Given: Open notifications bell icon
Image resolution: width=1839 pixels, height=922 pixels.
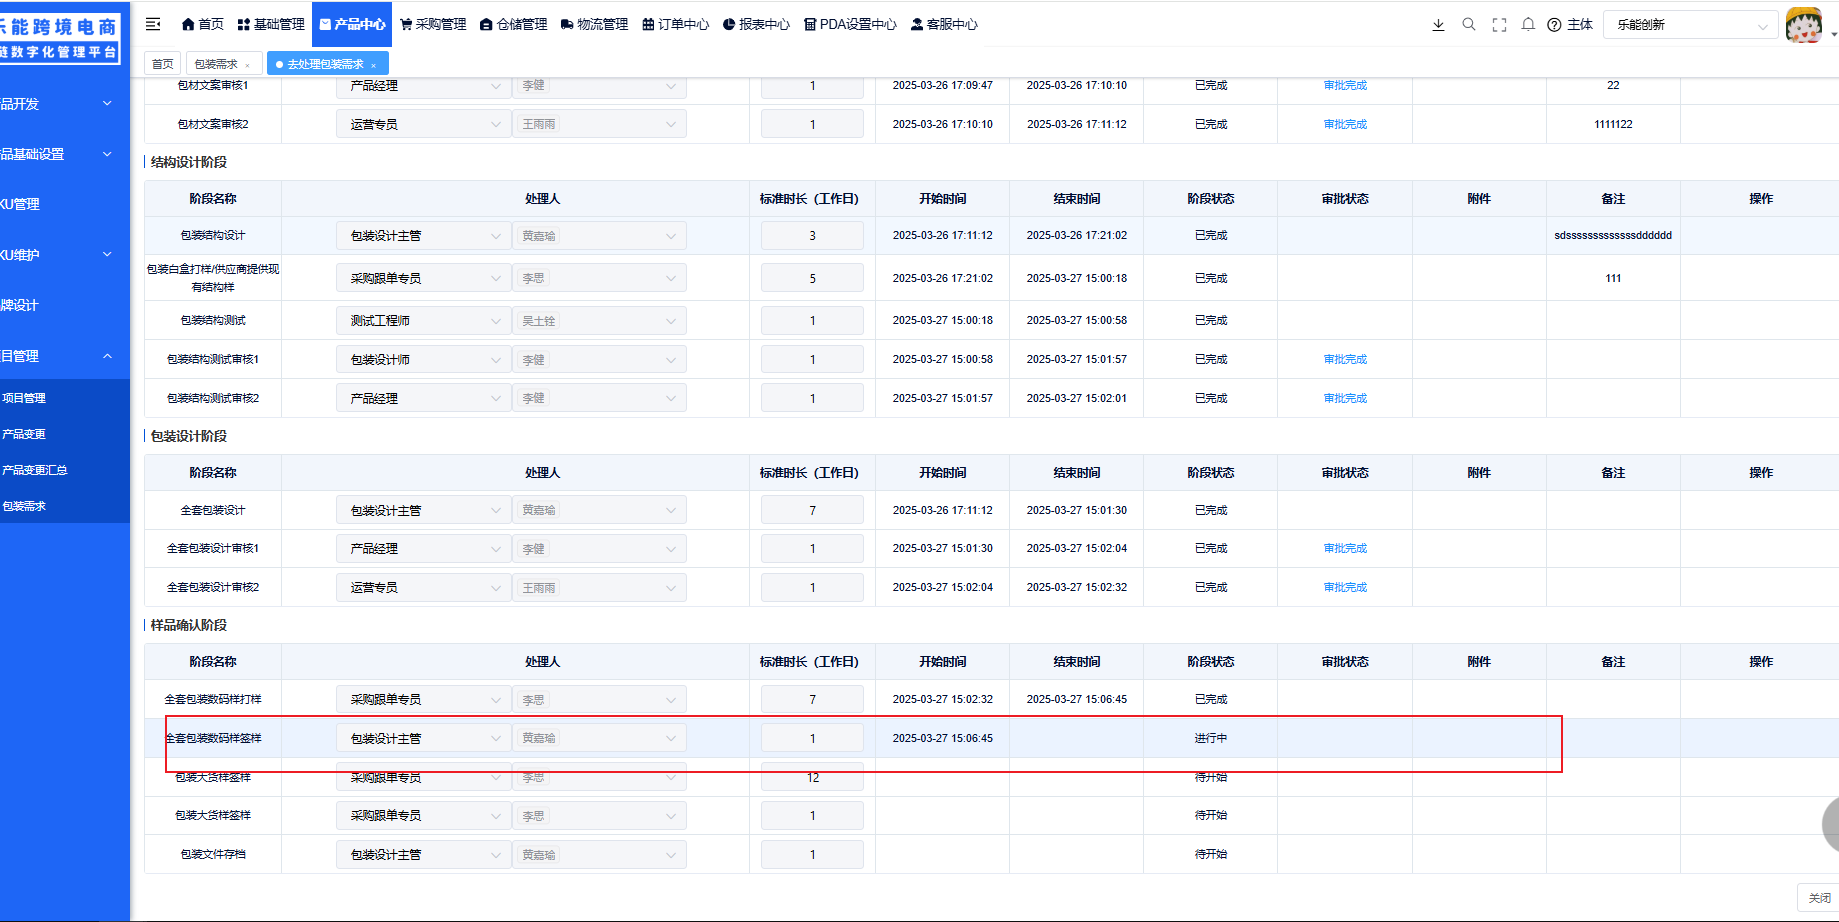Looking at the screenshot, I should (x=1528, y=25).
